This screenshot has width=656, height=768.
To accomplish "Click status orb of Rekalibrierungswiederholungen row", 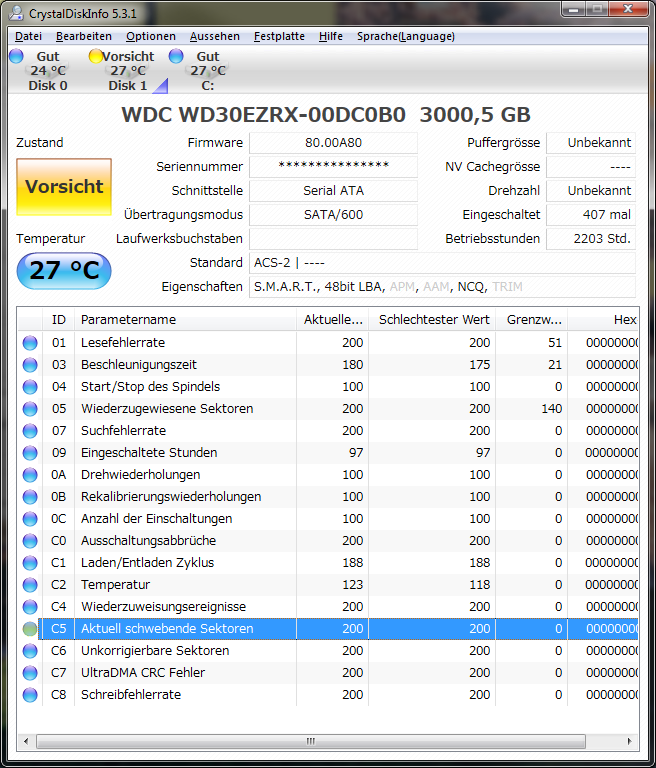I will click(30, 497).
